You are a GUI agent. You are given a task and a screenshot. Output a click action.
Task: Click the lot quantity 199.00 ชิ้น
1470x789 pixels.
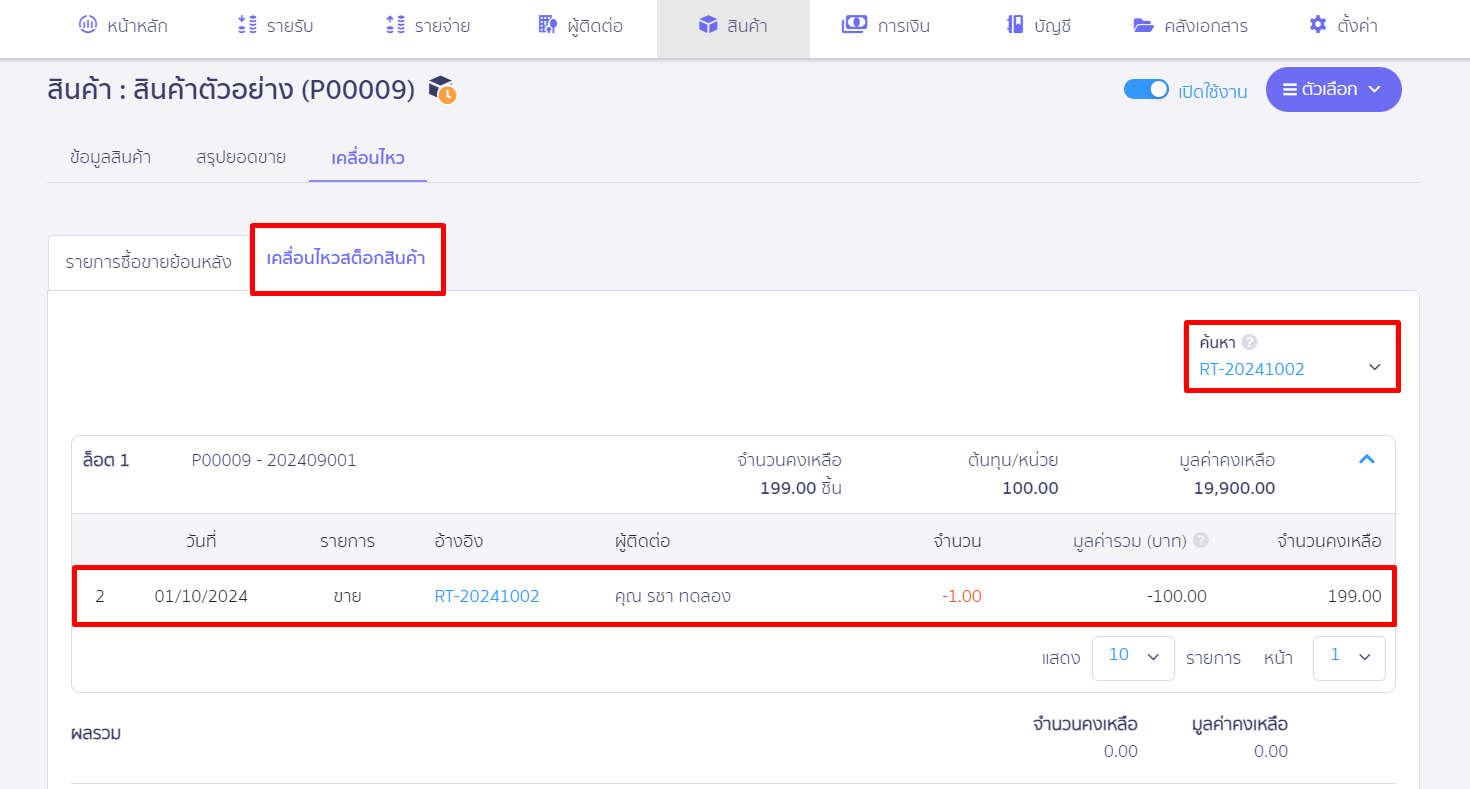(x=801, y=488)
